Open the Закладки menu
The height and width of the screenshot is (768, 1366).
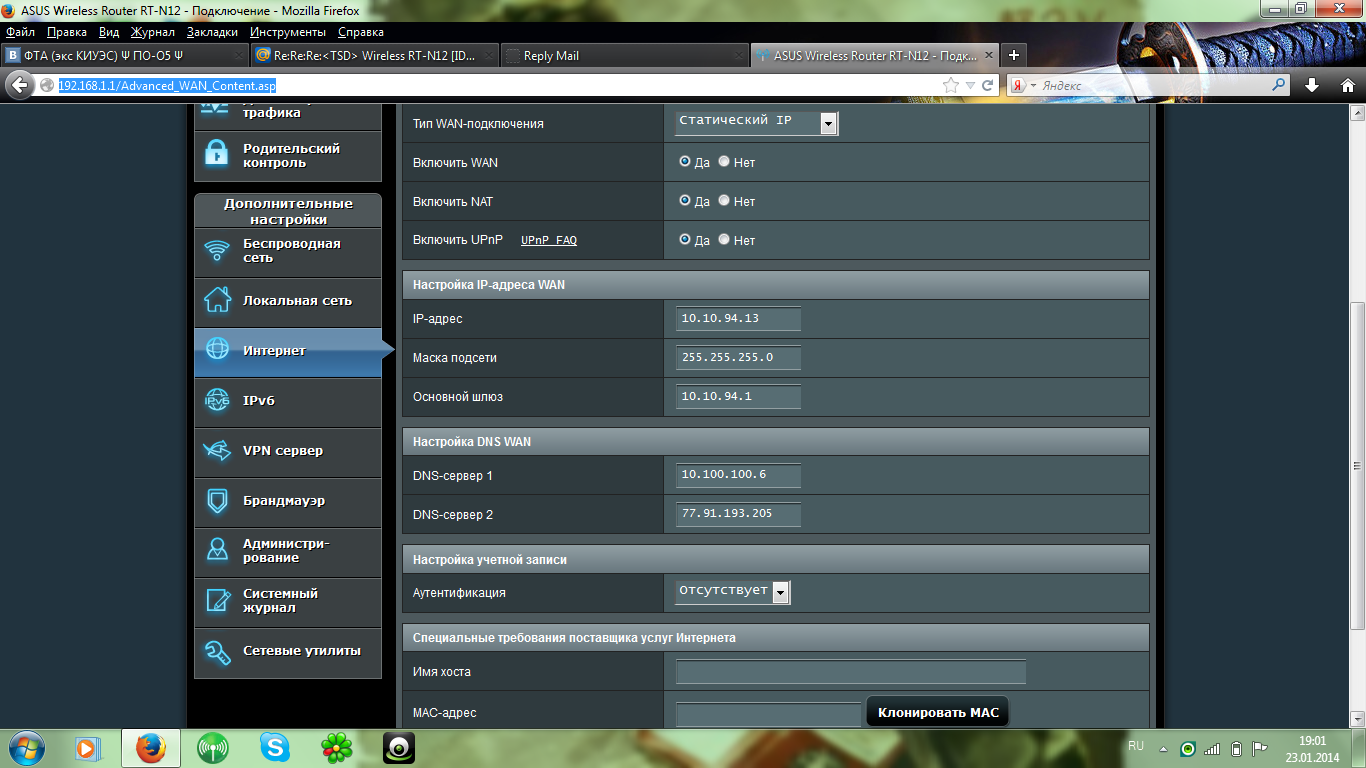tap(212, 32)
